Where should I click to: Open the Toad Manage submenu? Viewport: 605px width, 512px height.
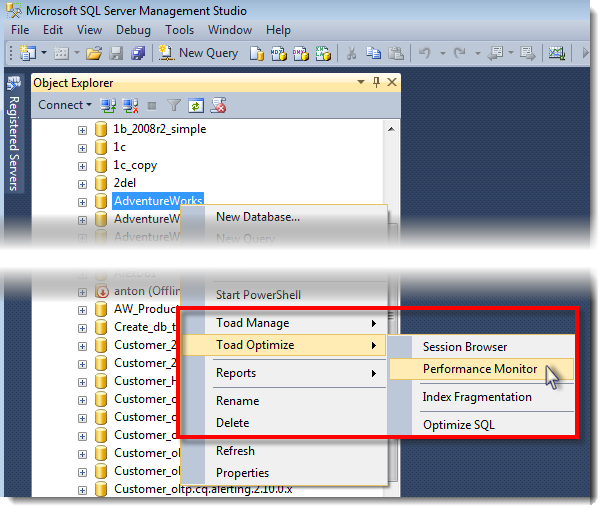(x=284, y=323)
